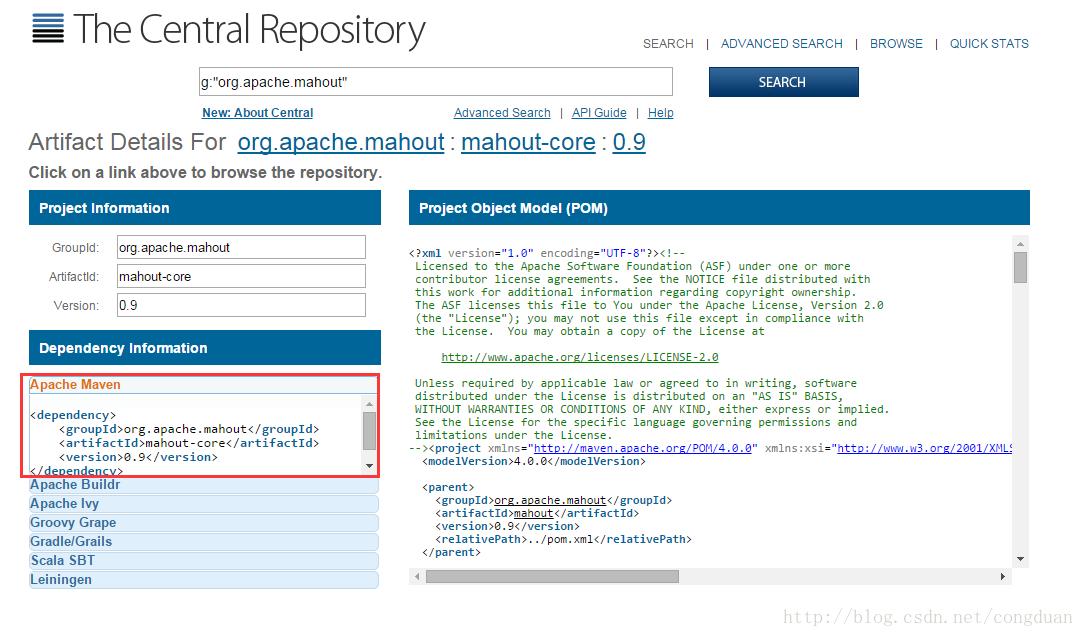Viewport: 1084px width, 637px height.
Task: Click The Central Repository logo icon
Action: [48, 28]
